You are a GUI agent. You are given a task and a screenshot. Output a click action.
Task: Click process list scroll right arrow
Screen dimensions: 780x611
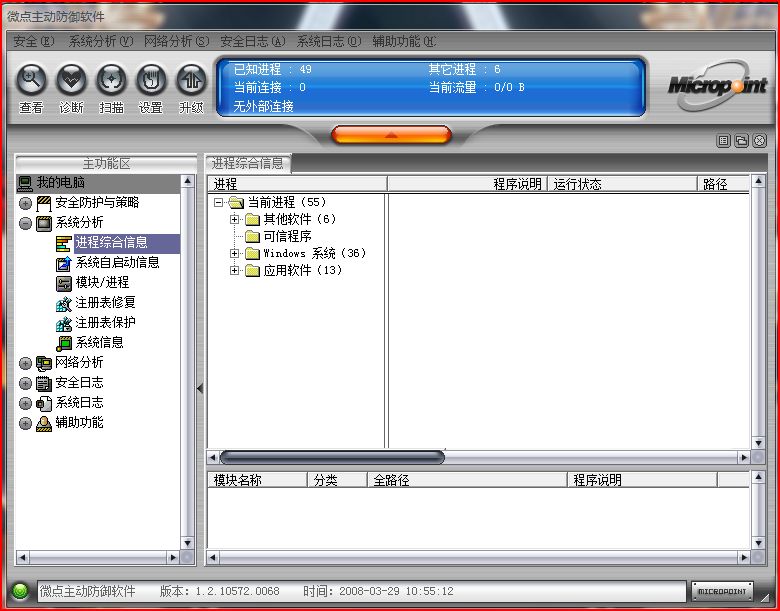(x=744, y=457)
